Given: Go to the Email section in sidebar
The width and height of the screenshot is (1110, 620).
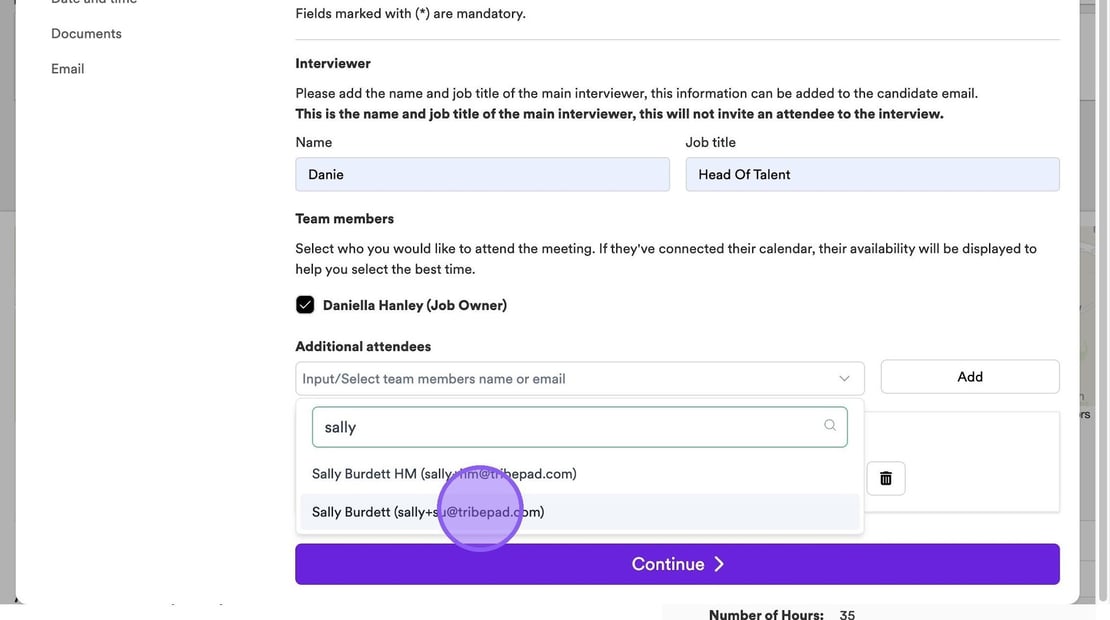Looking at the screenshot, I should click(x=67, y=68).
